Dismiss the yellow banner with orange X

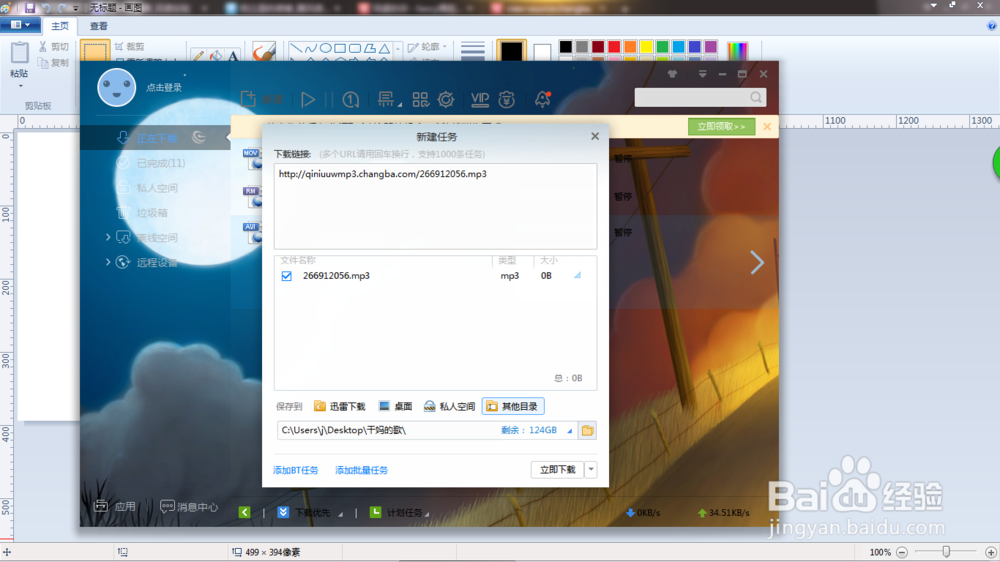[x=767, y=126]
